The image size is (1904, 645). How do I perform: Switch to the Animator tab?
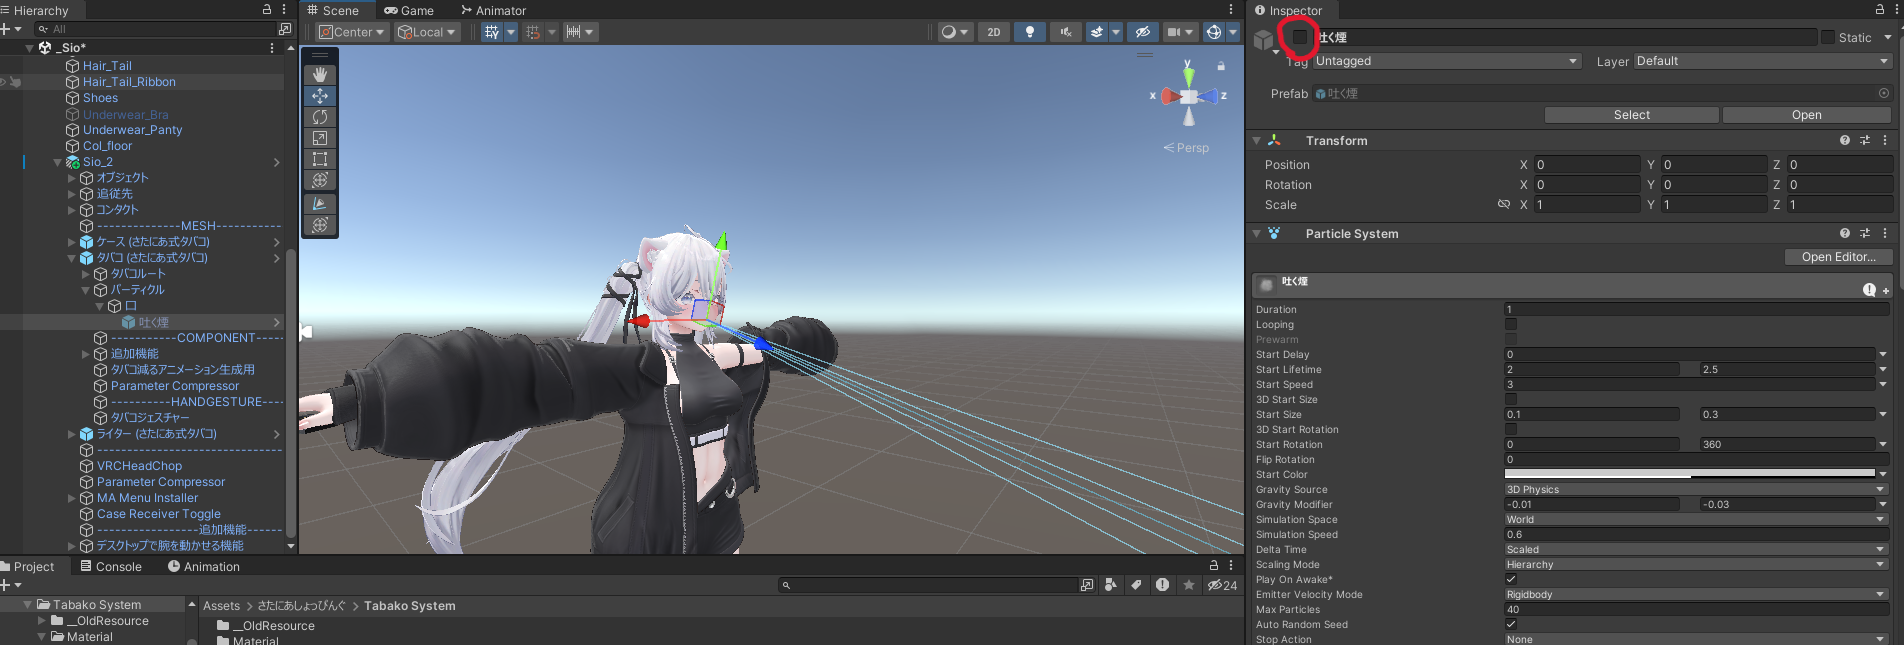494,10
